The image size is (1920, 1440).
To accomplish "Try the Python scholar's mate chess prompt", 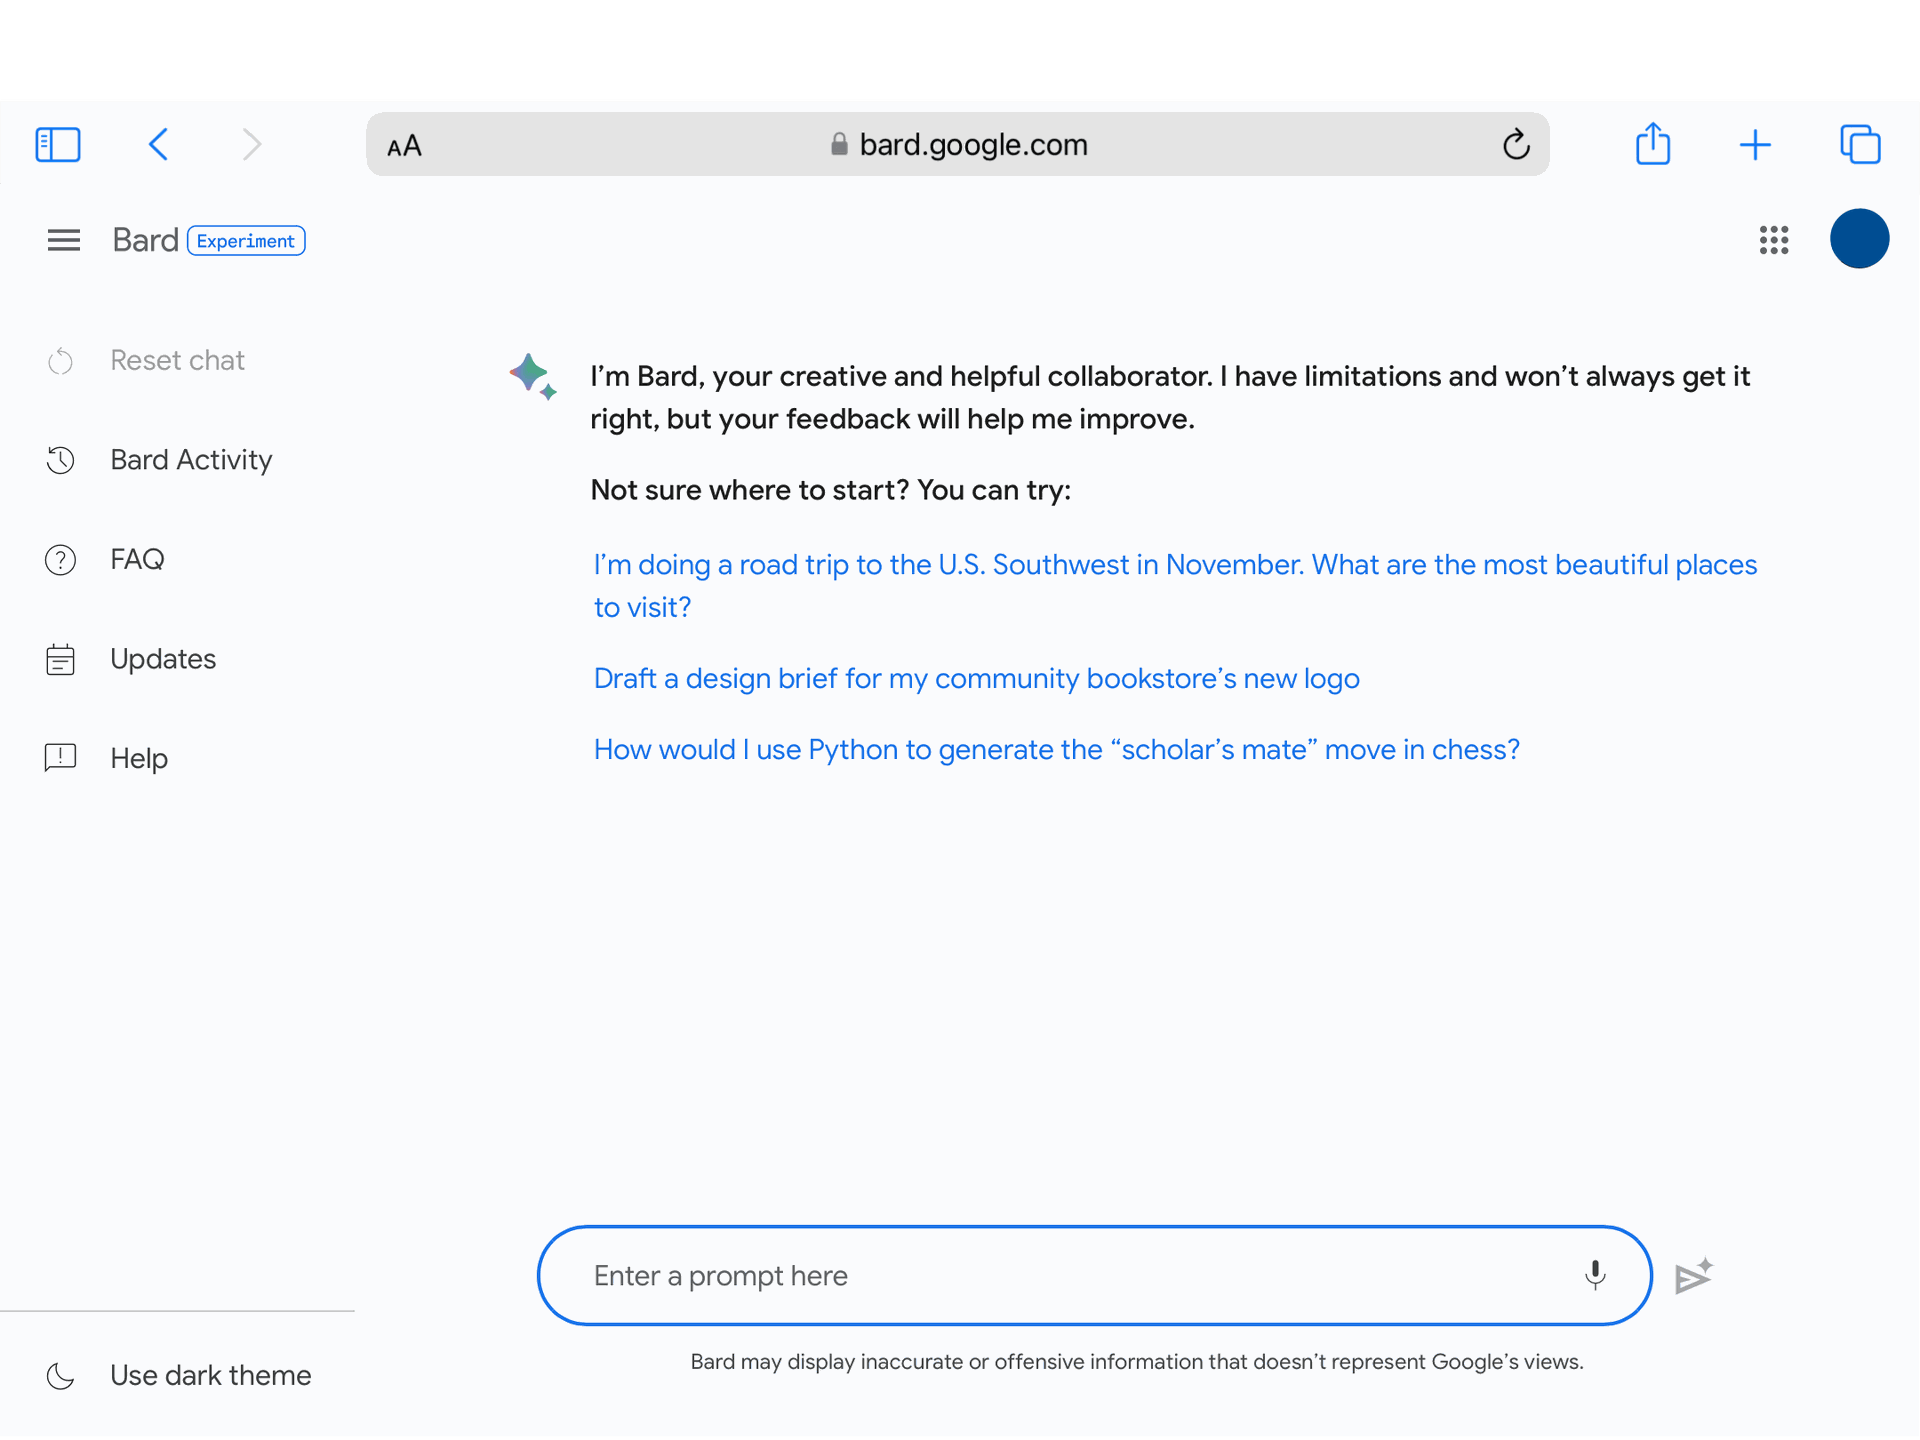I will pyautogui.click(x=1056, y=750).
